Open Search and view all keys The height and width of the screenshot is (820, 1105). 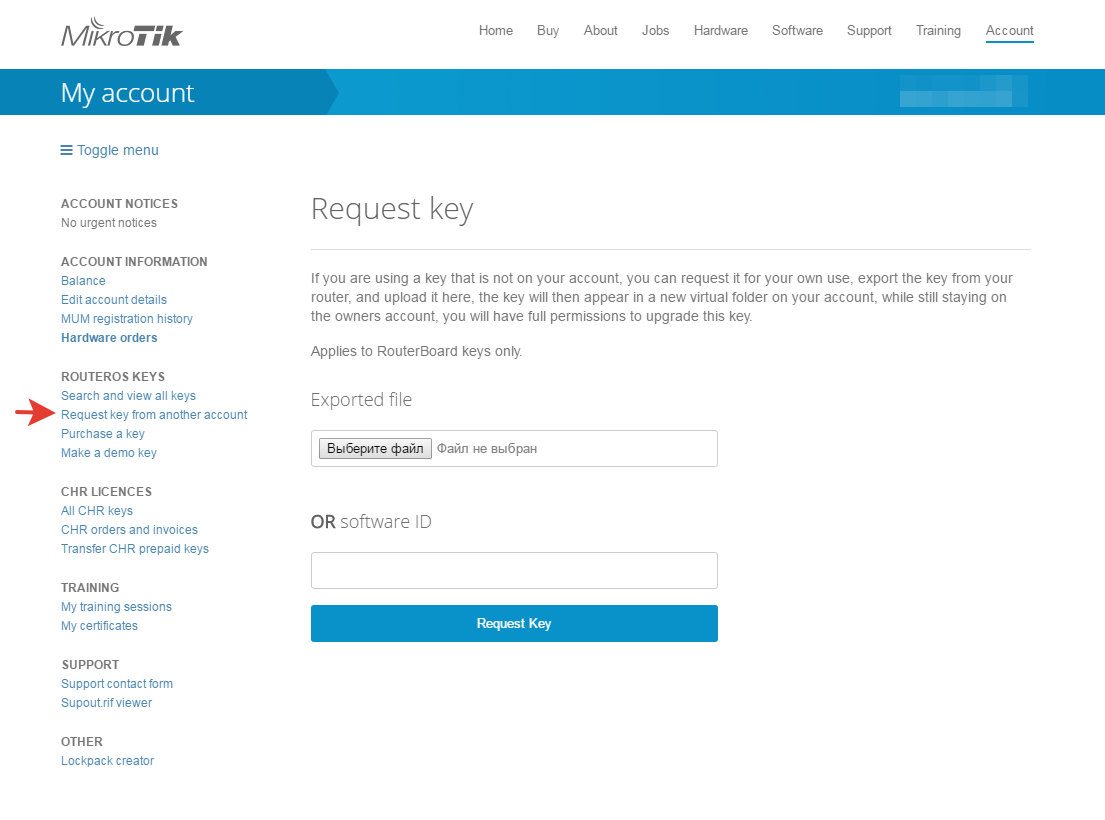point(128,396)
